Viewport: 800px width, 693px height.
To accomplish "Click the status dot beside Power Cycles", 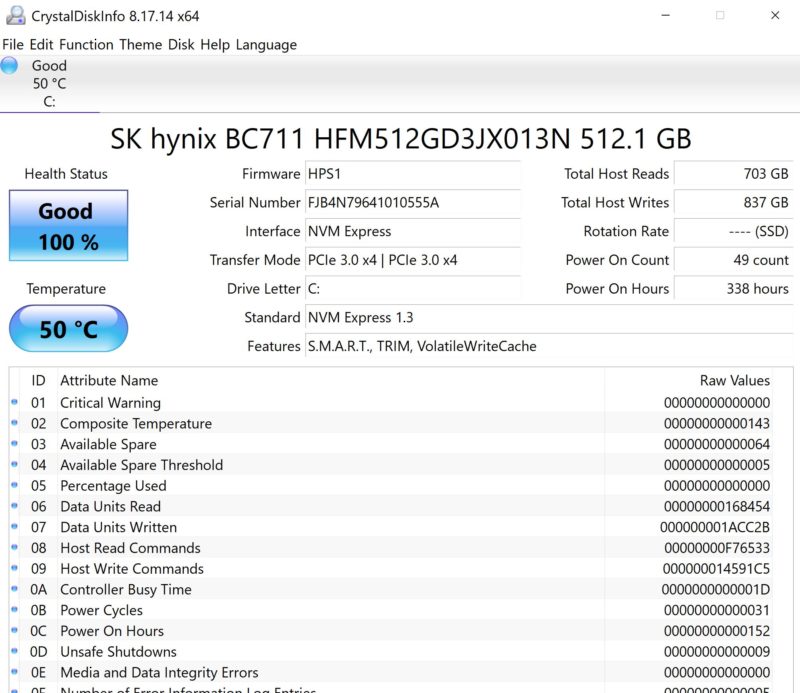I will pyautogui.click(x=15, y=610).
